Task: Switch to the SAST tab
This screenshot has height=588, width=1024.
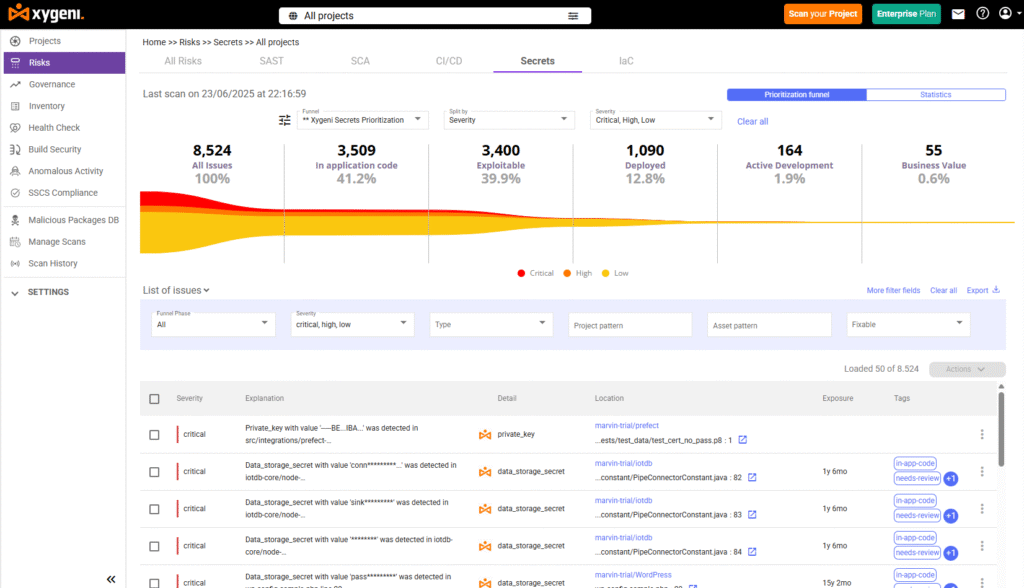Action: coord(272,61)
